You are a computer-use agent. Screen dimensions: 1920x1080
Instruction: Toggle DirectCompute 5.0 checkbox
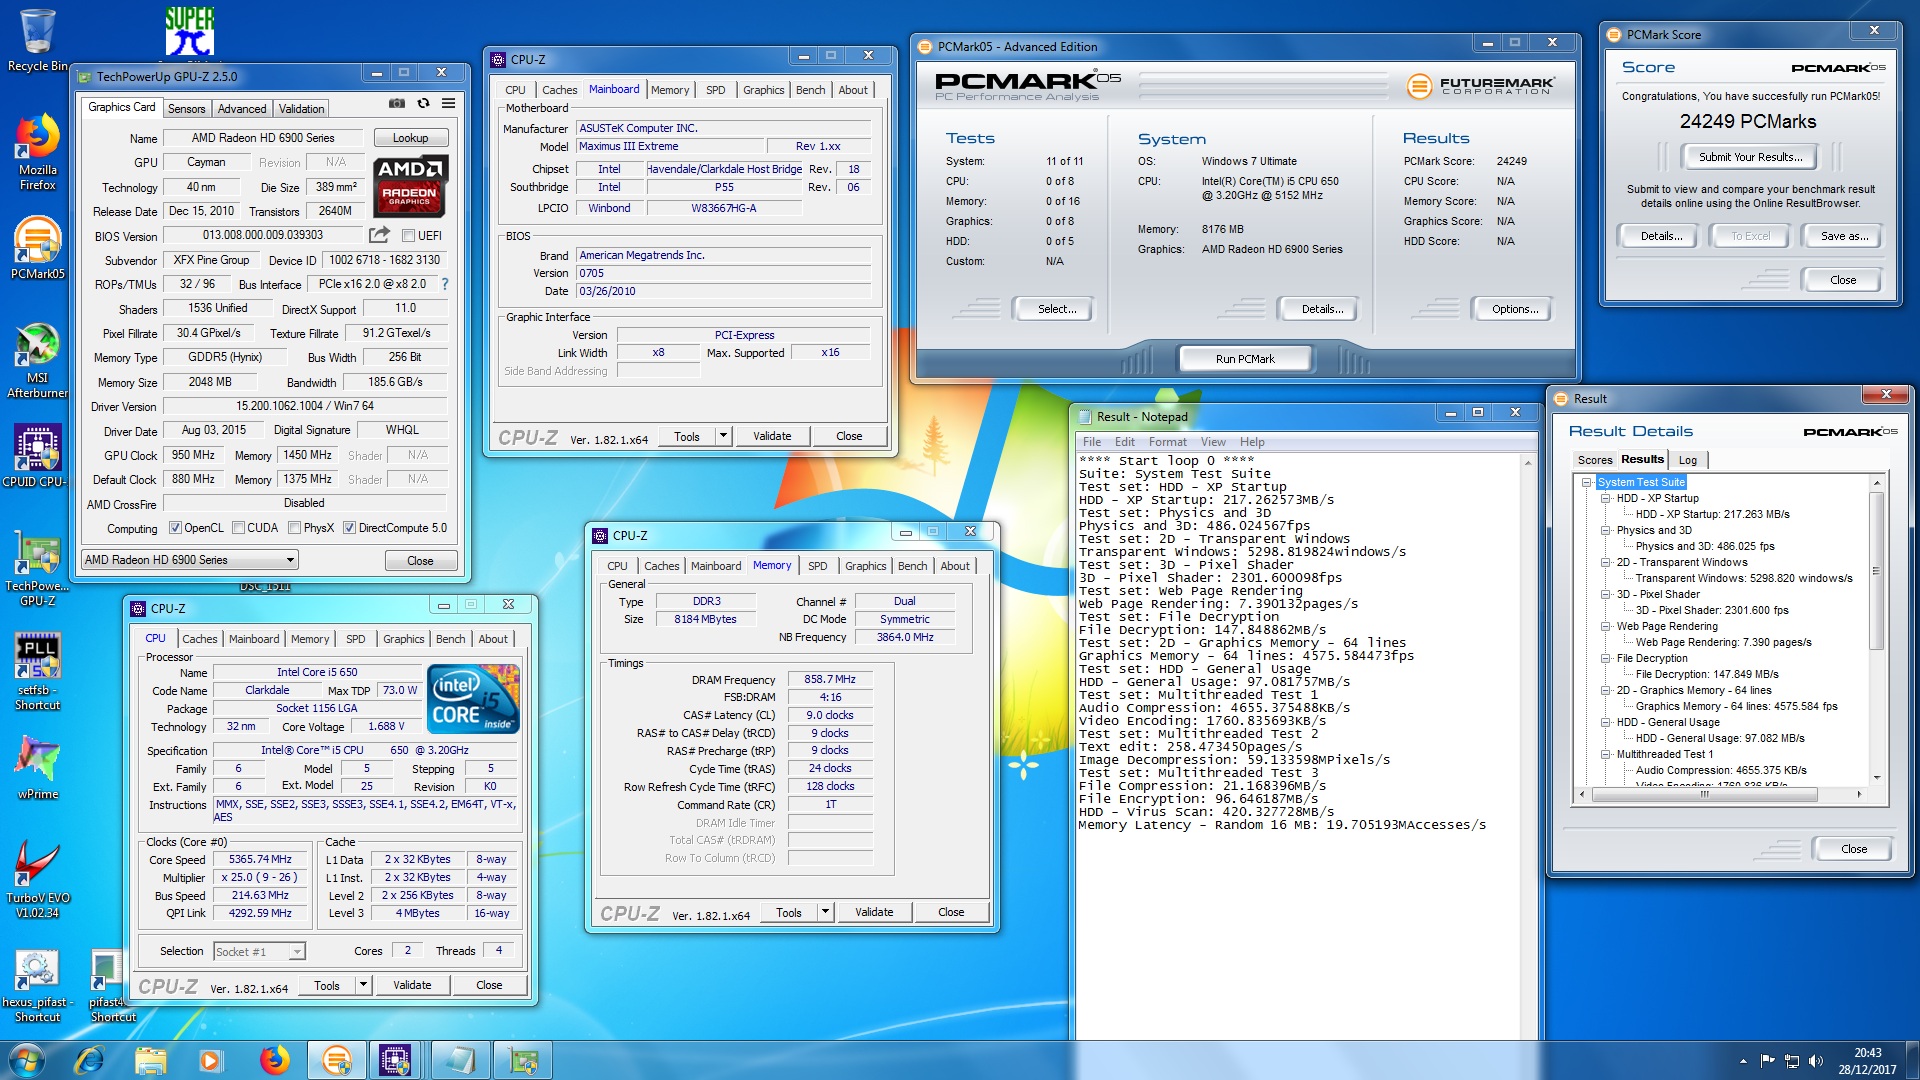pos(349,528)
